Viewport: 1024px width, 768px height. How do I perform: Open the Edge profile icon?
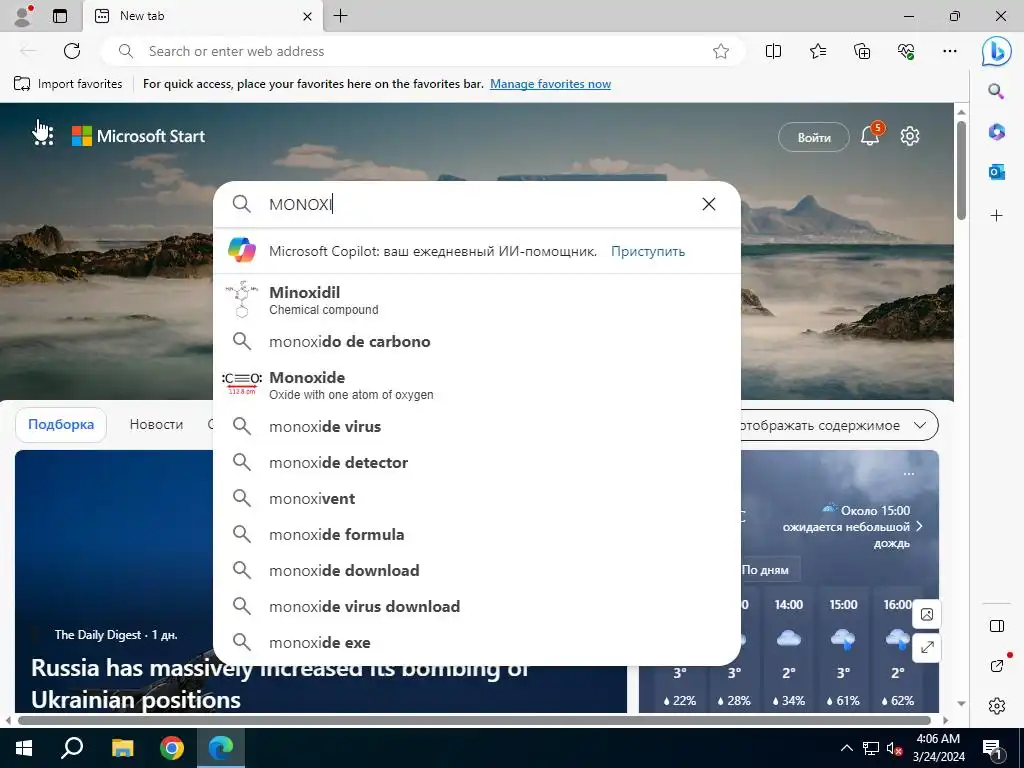[24, 16]
